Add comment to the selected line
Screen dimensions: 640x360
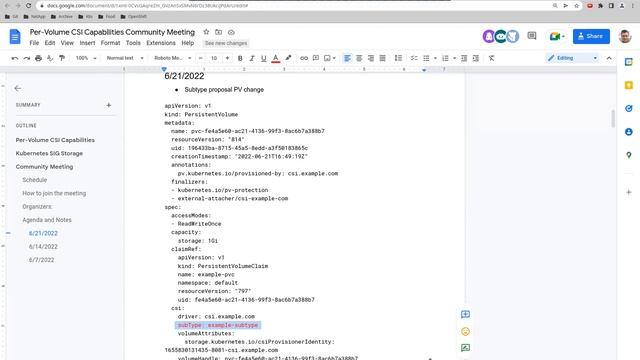click(465, 314)
